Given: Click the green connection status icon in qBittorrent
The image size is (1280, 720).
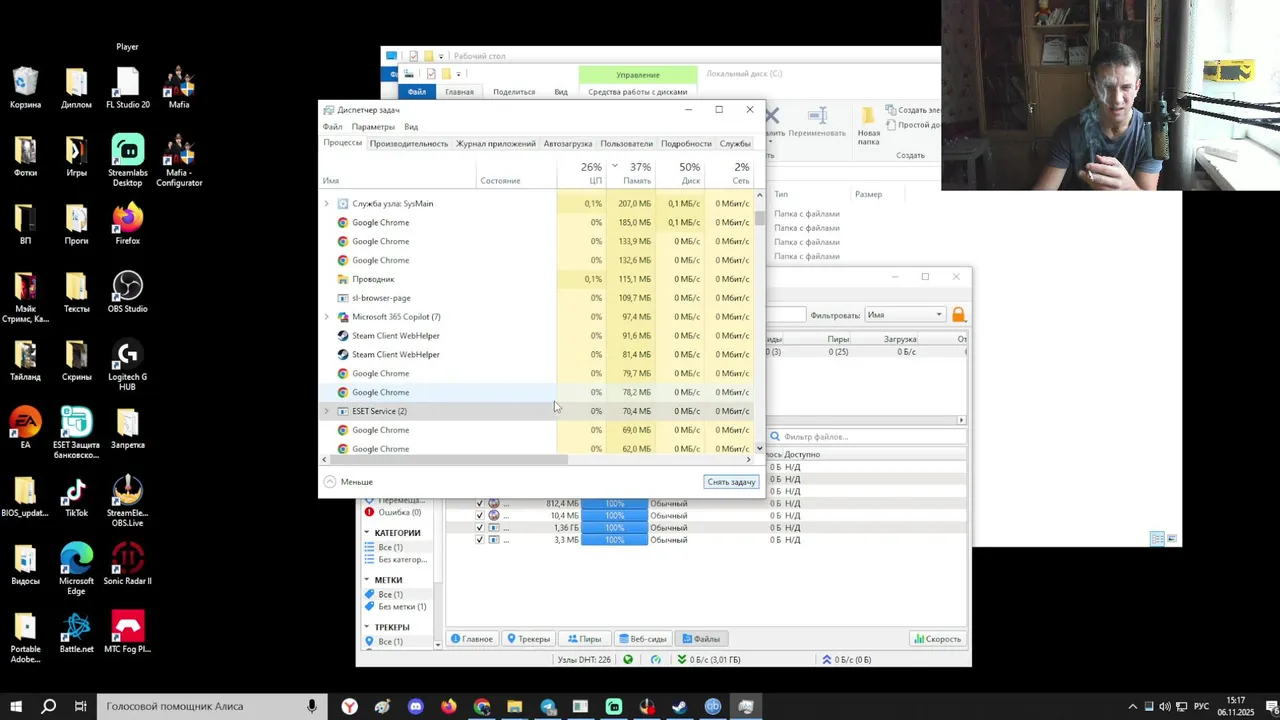Looking at the screenshot, I should tap(628, 659).
